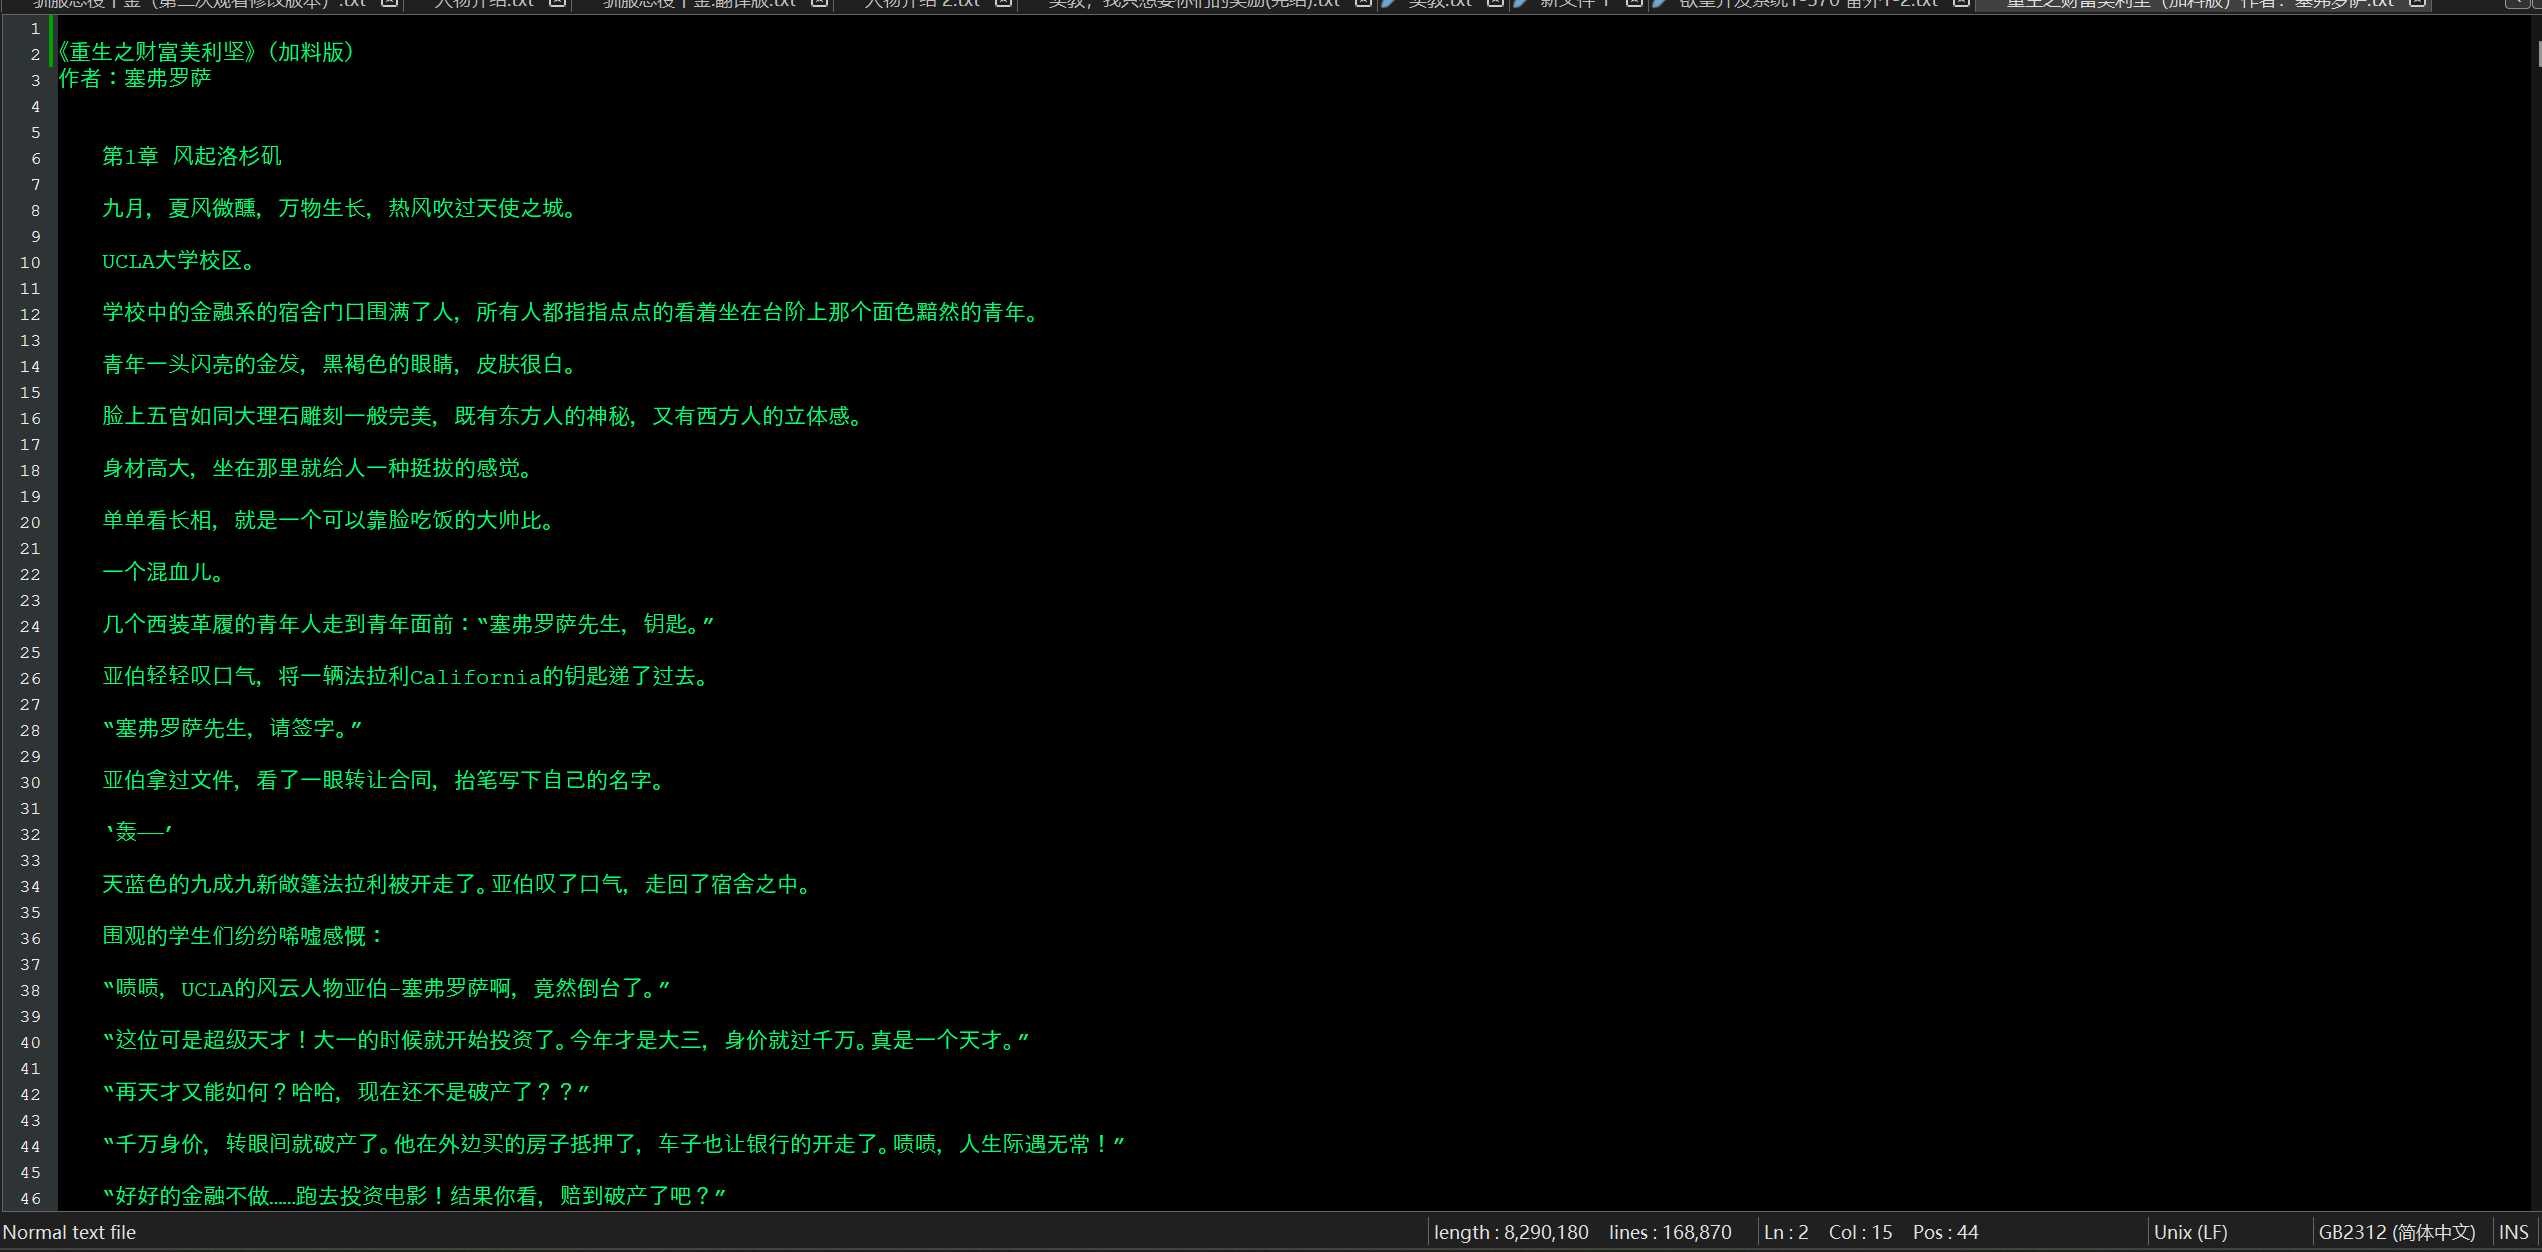Screen dimensions: 2542x1252
Task: Open the GB2312 encoding selector
Action: (x=2396, y=1232)
